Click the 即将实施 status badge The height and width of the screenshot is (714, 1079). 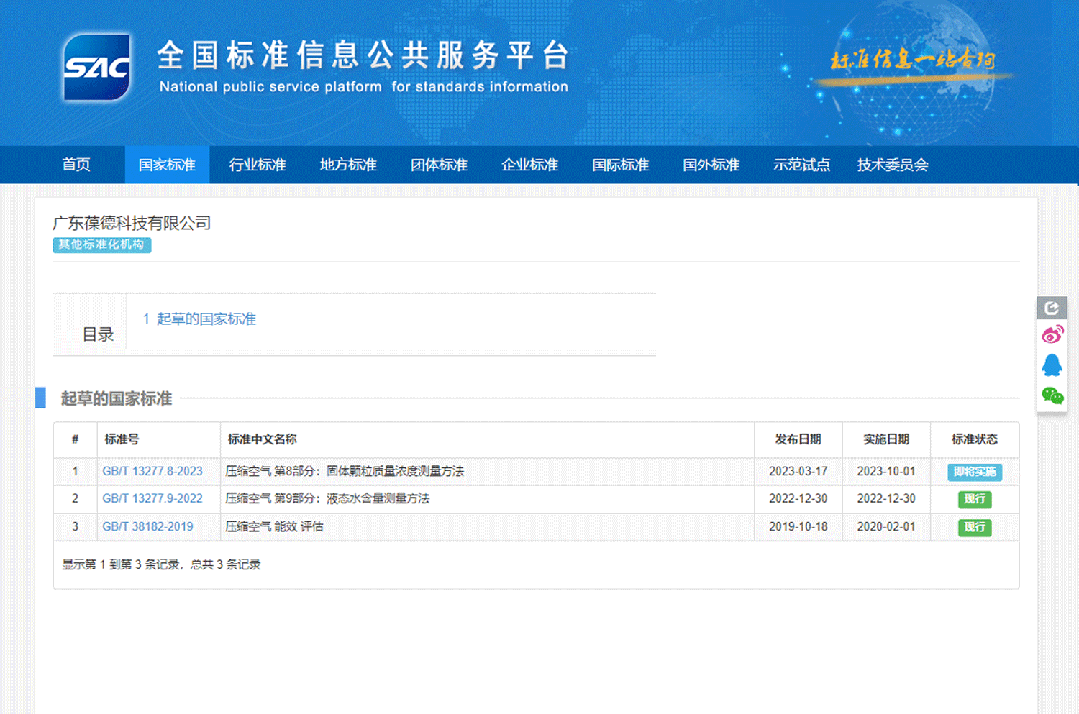pyautogui.click(x=972, y=470)
